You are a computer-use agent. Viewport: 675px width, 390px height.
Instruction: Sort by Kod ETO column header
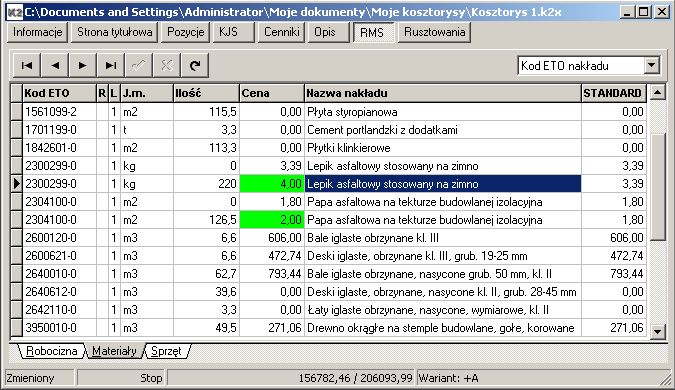(59, 93)
